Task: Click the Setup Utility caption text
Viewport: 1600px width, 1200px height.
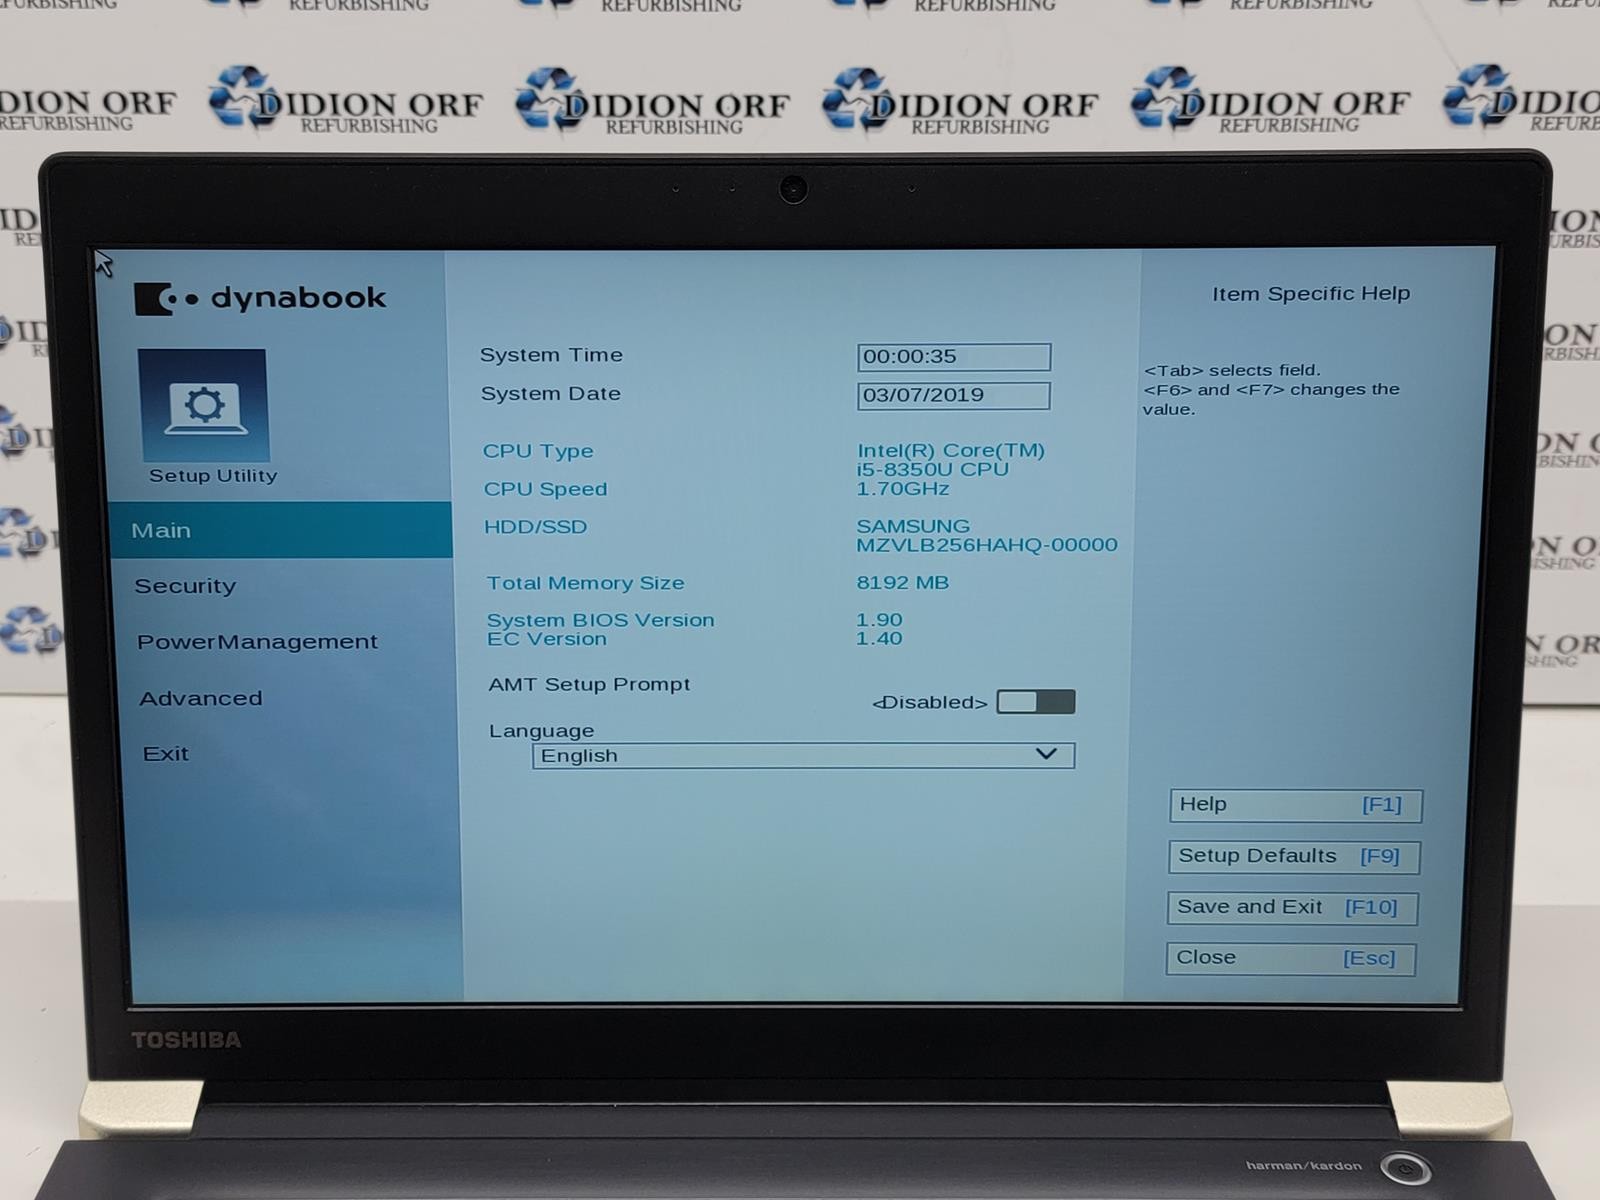Action: click(213, 476)
